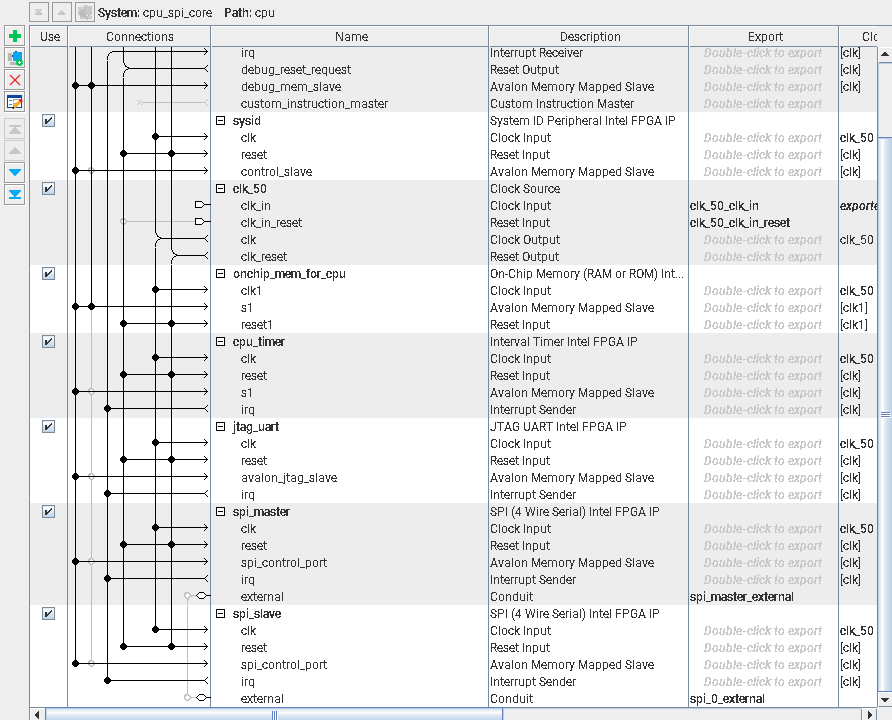This screenshot has width=892, height=720.
Task: Click the Use column header
Action: click(x=49, y=36)
